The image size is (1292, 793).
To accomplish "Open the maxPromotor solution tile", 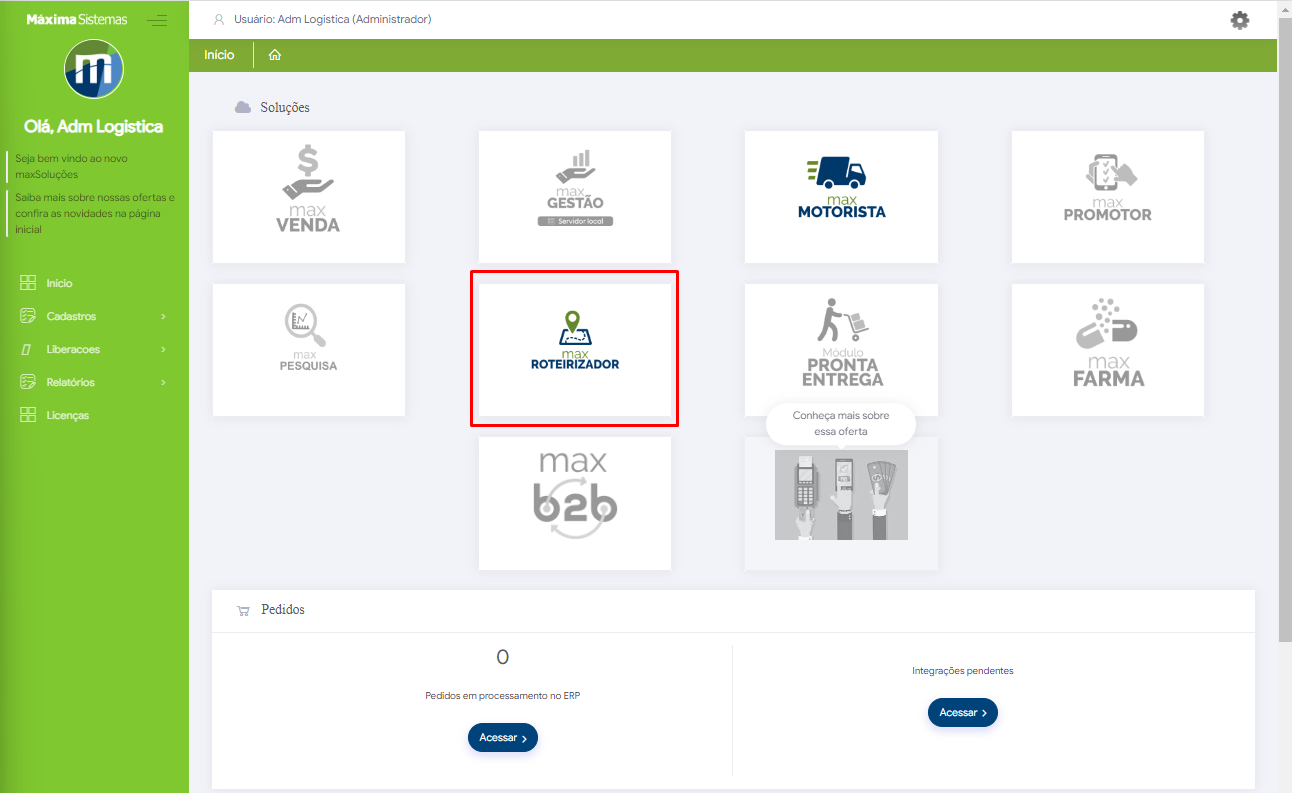I will [x=1108, y=197].
